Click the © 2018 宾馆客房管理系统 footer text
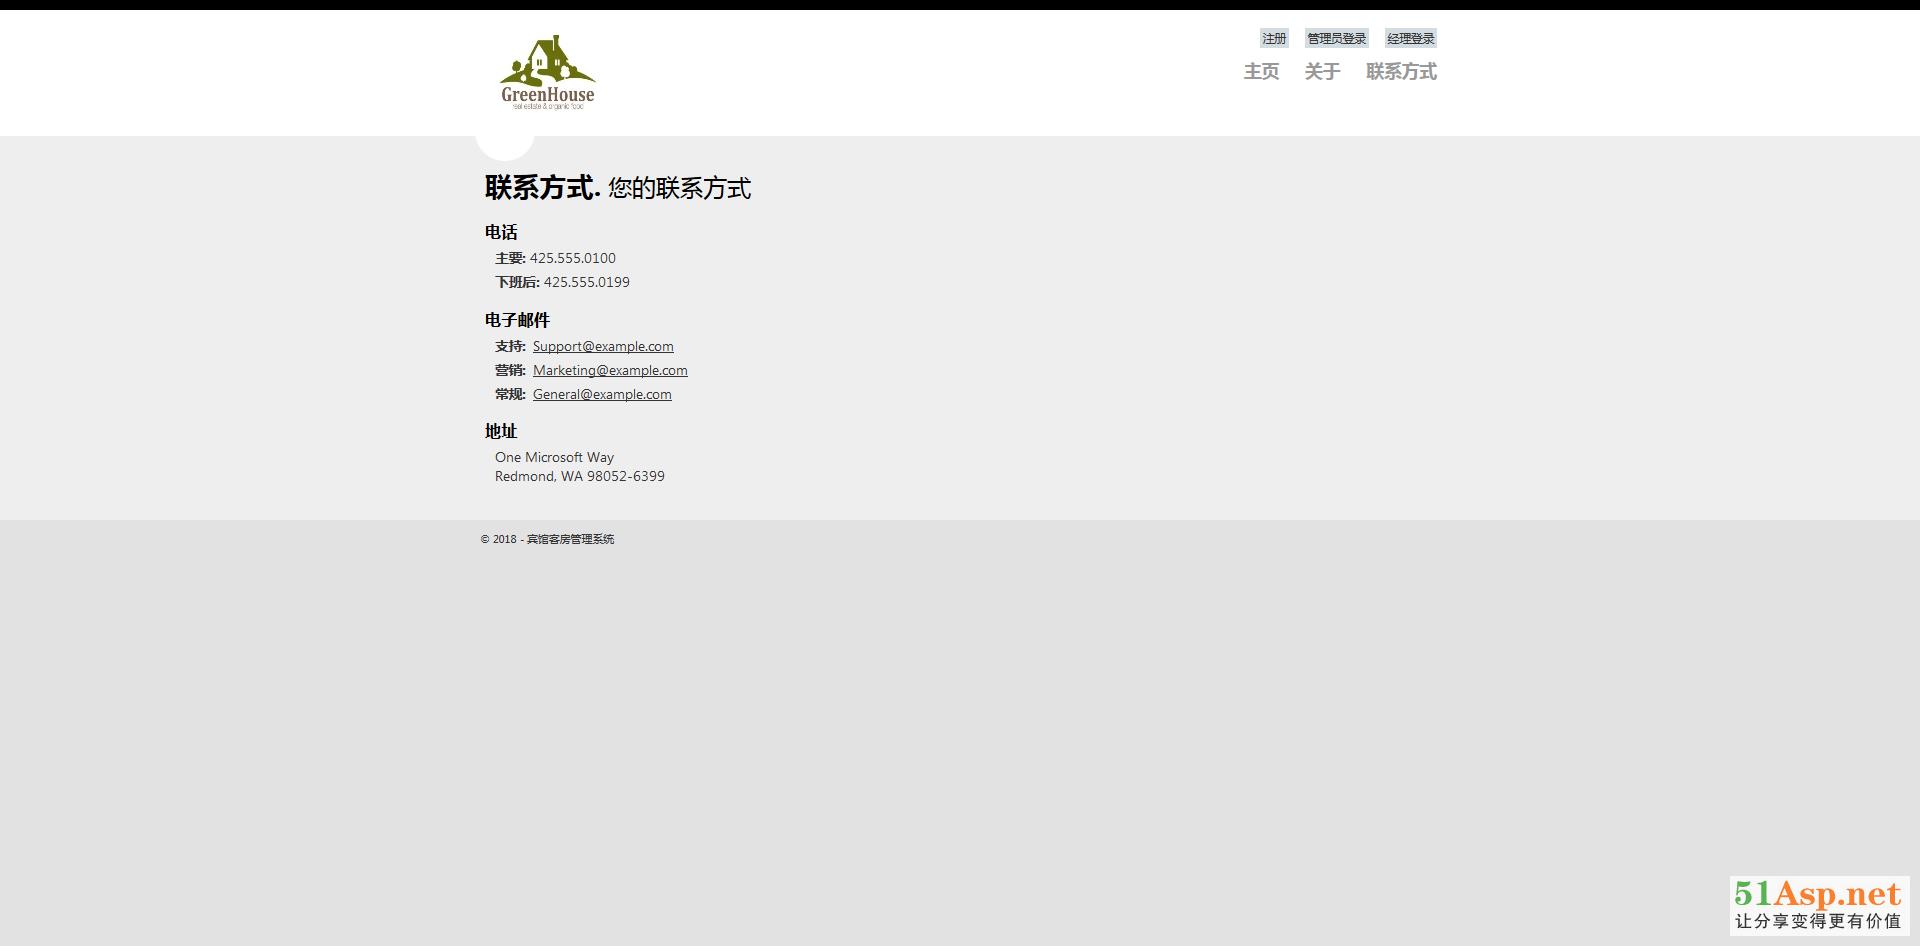The image size is (1920, 946). coord(547,540)
